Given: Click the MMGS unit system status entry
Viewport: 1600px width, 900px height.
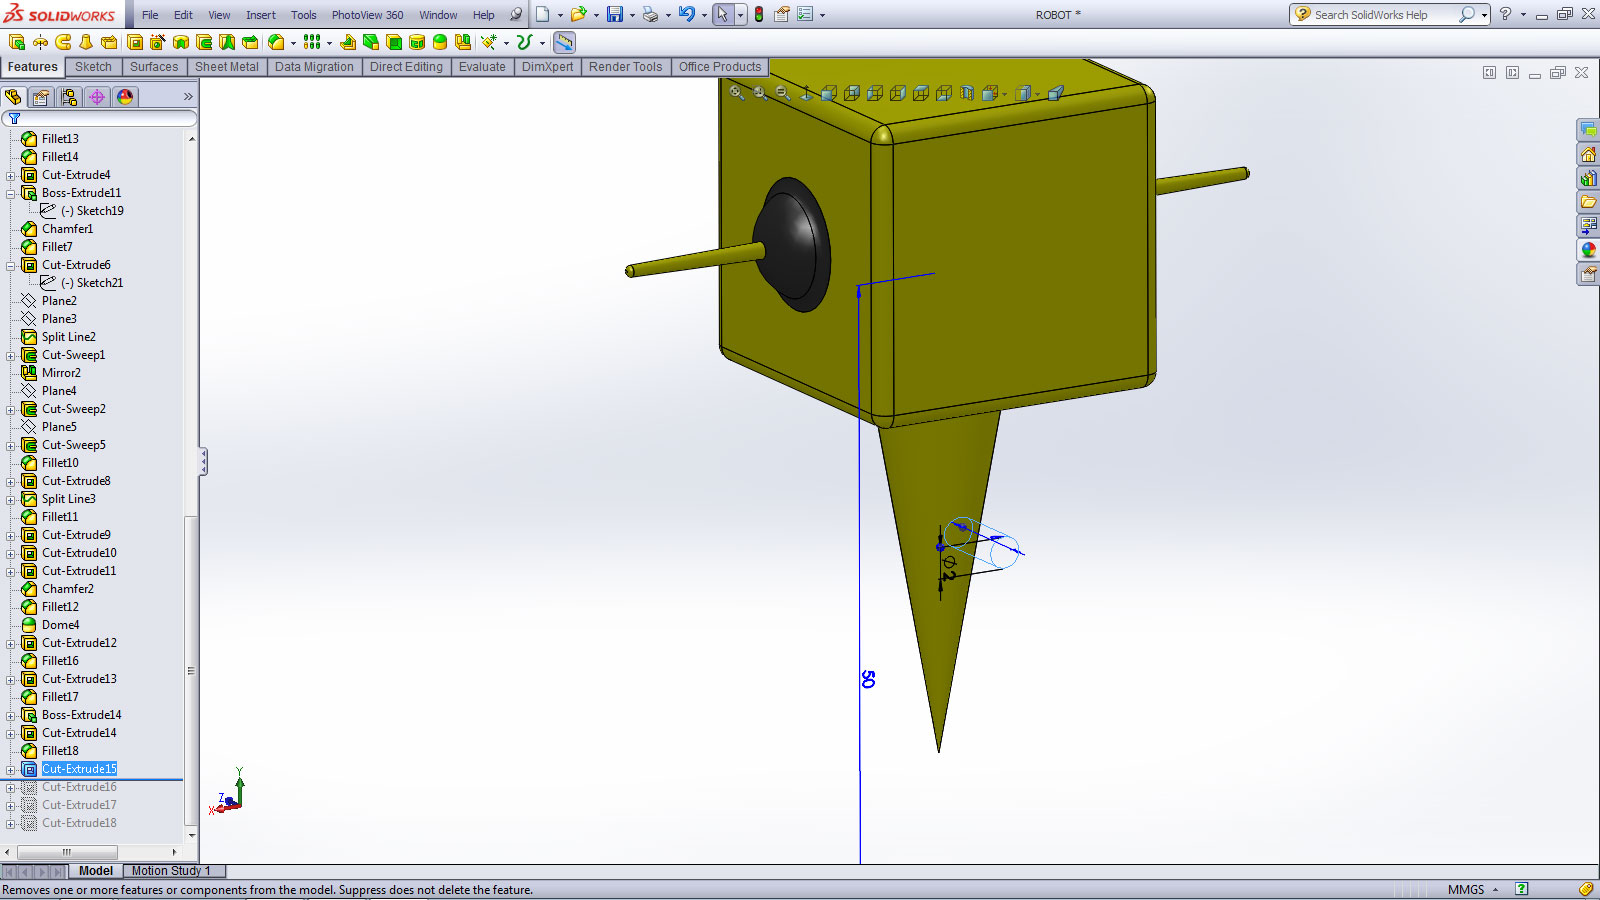Looking at the screenshot, I should click(x=1466, y=889).
